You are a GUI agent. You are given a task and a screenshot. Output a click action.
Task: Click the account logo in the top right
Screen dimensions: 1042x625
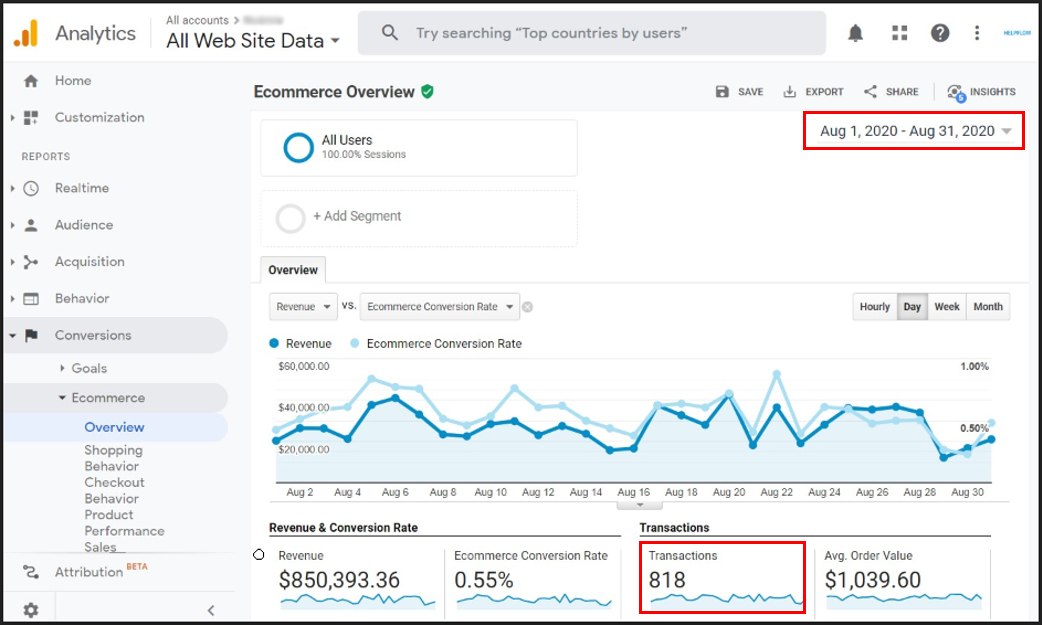click(1017, 33)
